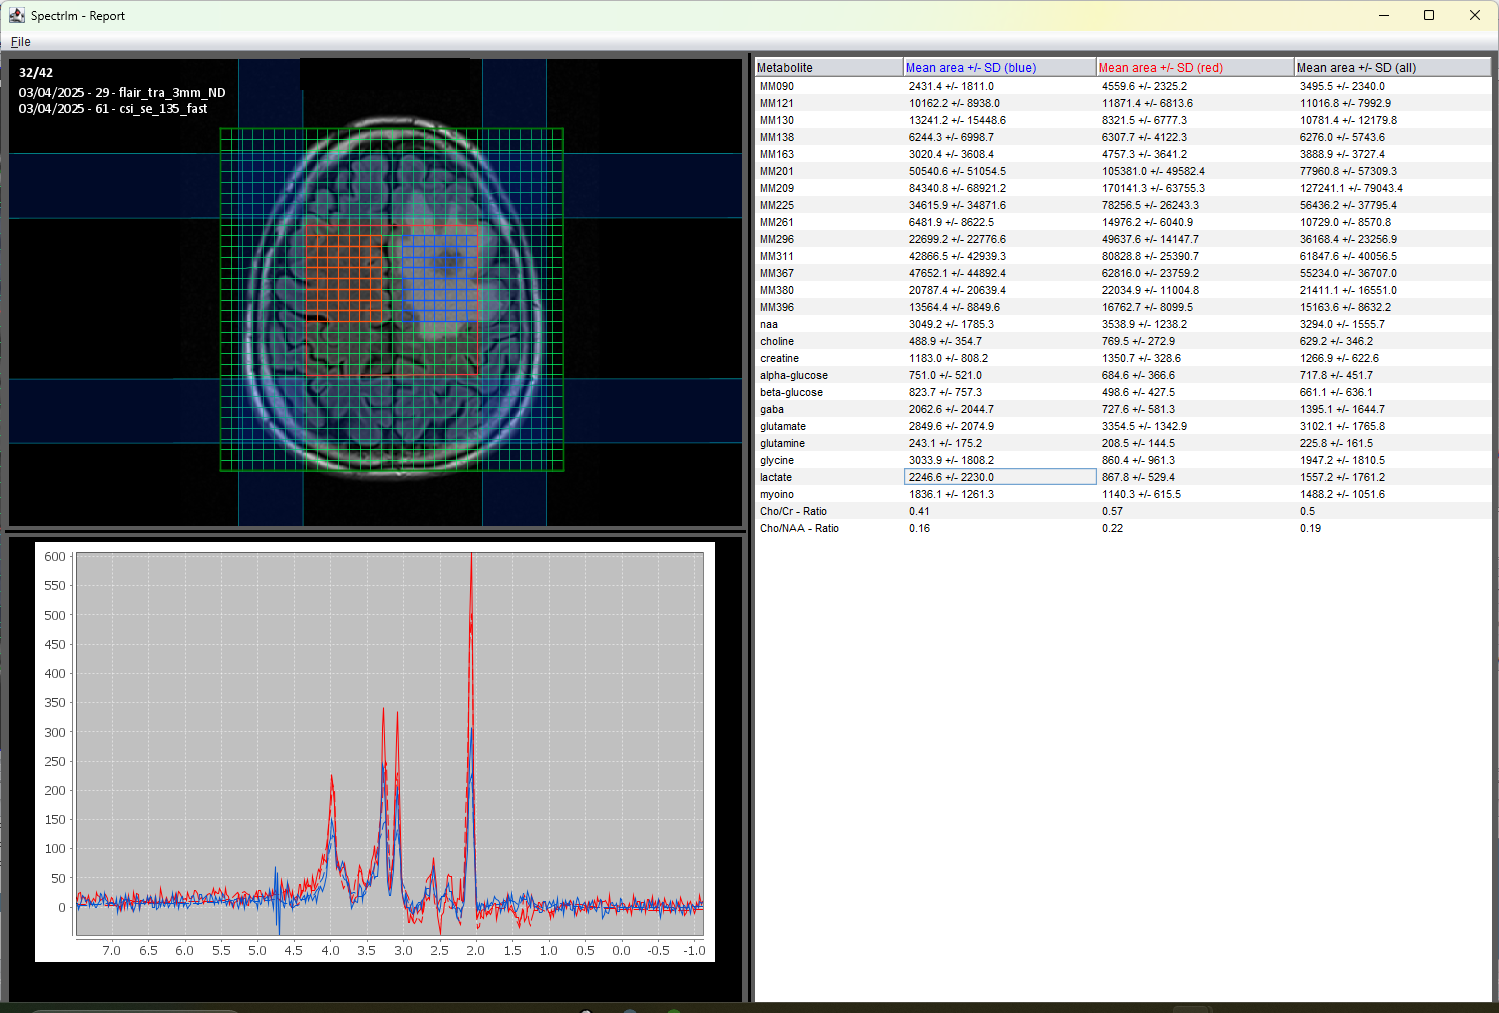Minimize the SpectrIm Report window
This screenshot has height=1013, width=1499.
[x=1384, y=15]
